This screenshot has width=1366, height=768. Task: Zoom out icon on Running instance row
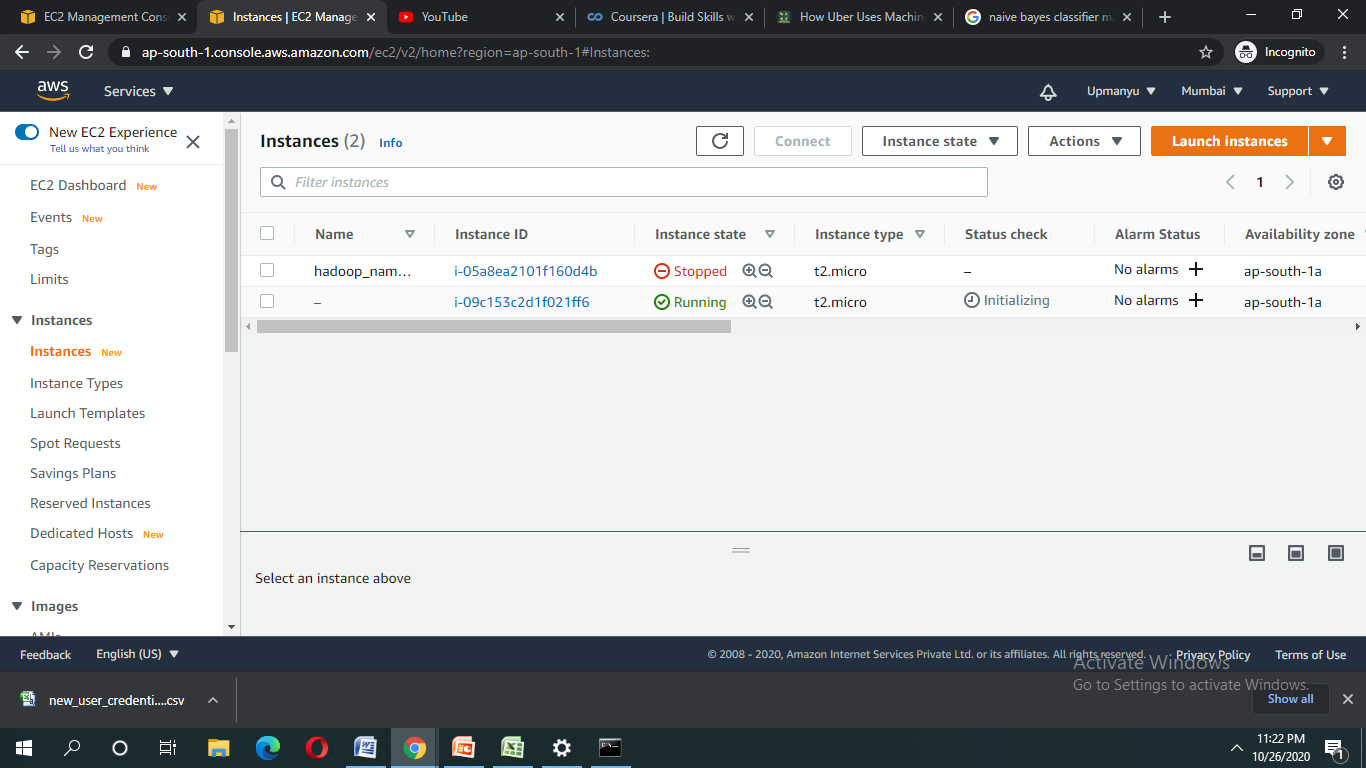click(766, 302)
